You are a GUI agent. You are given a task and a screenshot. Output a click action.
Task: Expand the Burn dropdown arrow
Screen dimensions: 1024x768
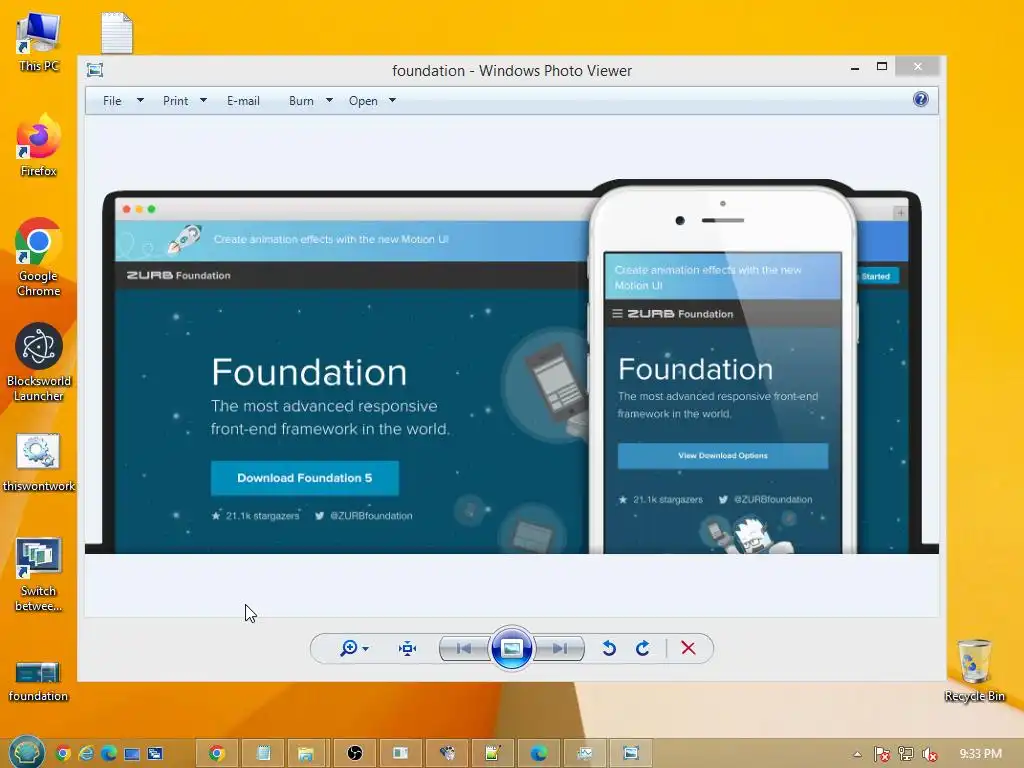tap(329, 101)
